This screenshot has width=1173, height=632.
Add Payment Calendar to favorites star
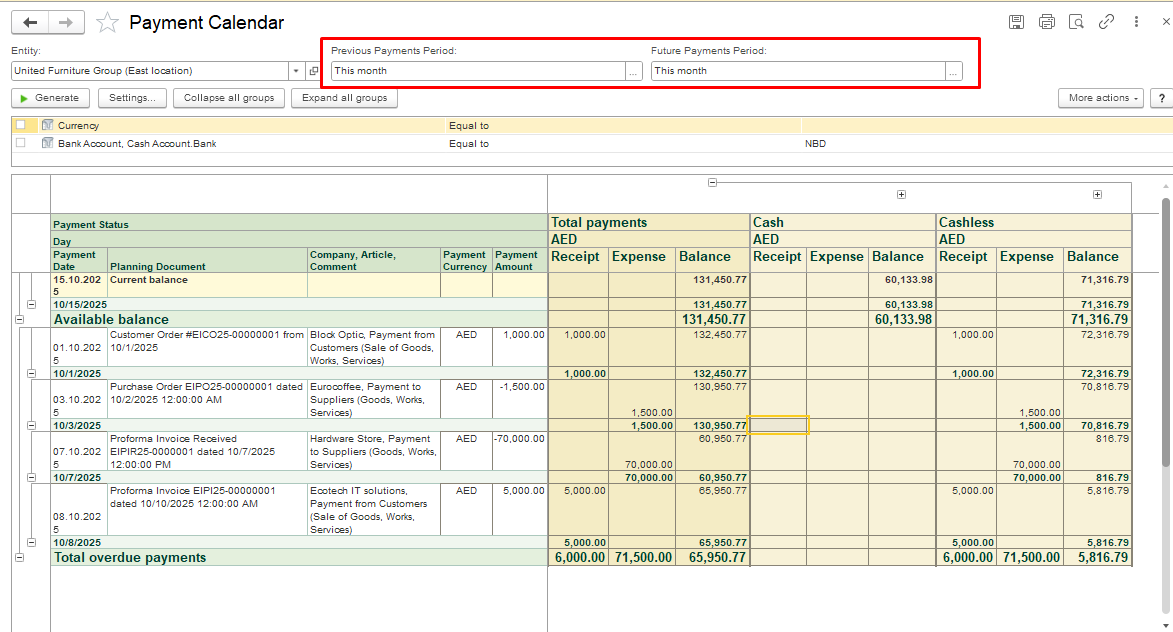[108, 22]
